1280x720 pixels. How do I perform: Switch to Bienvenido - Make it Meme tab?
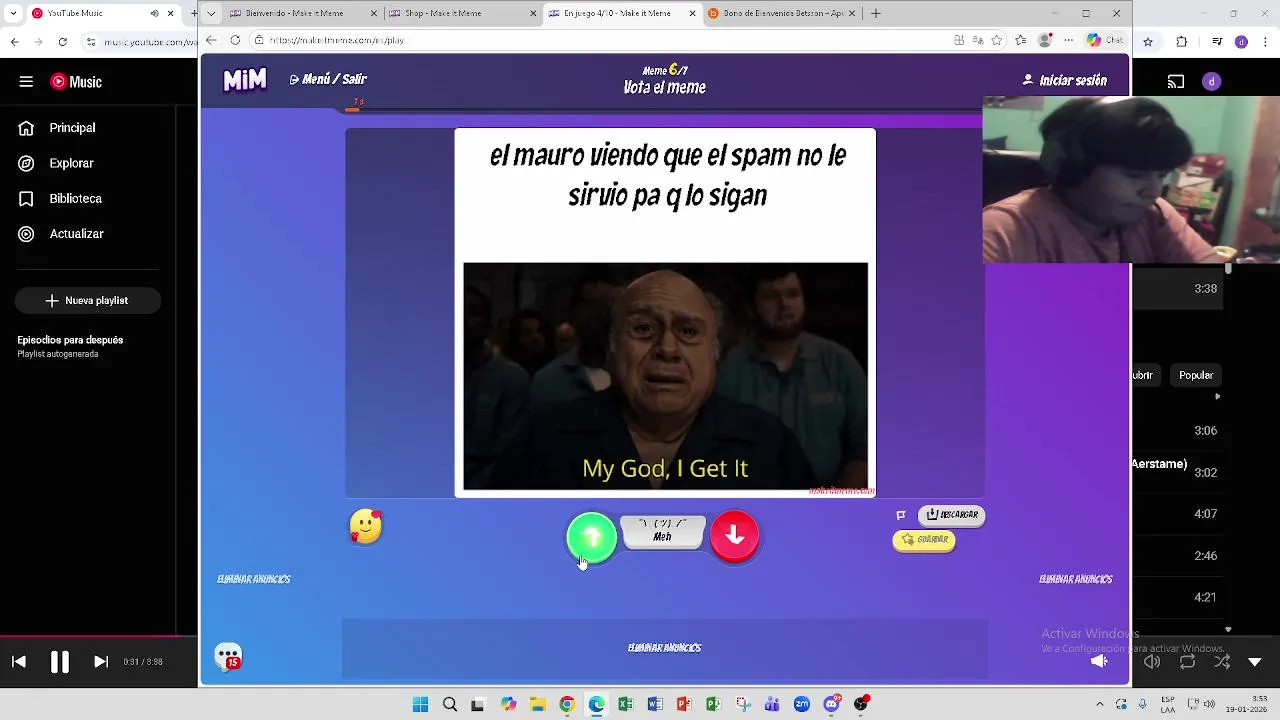(304, 13)
